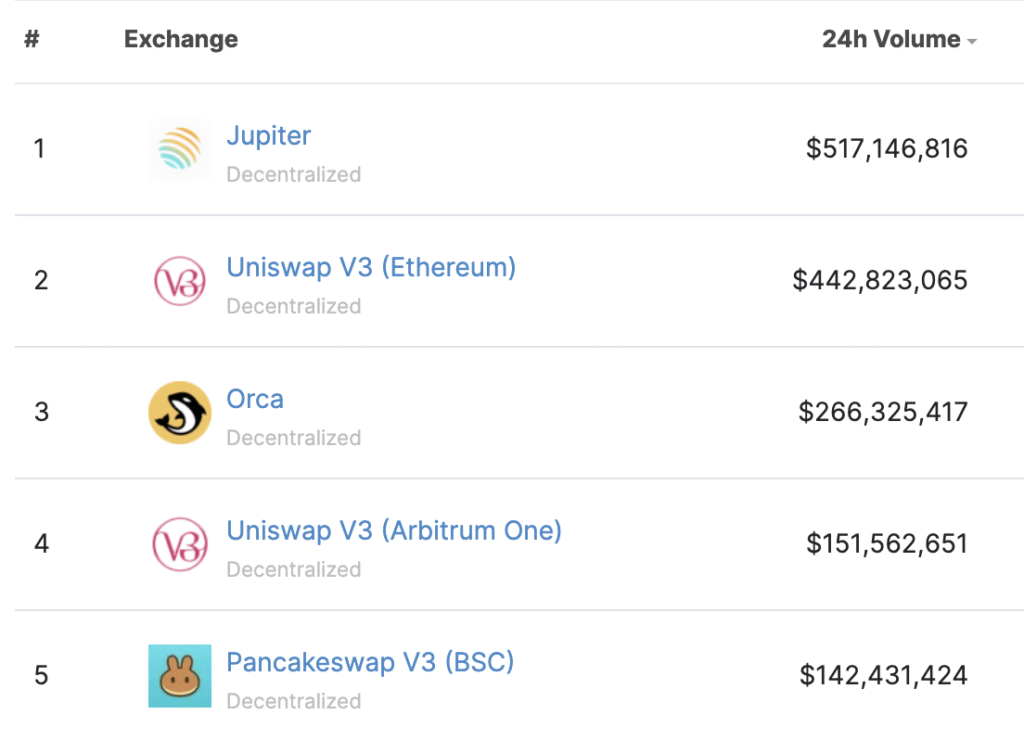This screenshot has width=1024, height=740.
Task: Click the Pancakeswap bunny logo
Action: tap(179, 676)
